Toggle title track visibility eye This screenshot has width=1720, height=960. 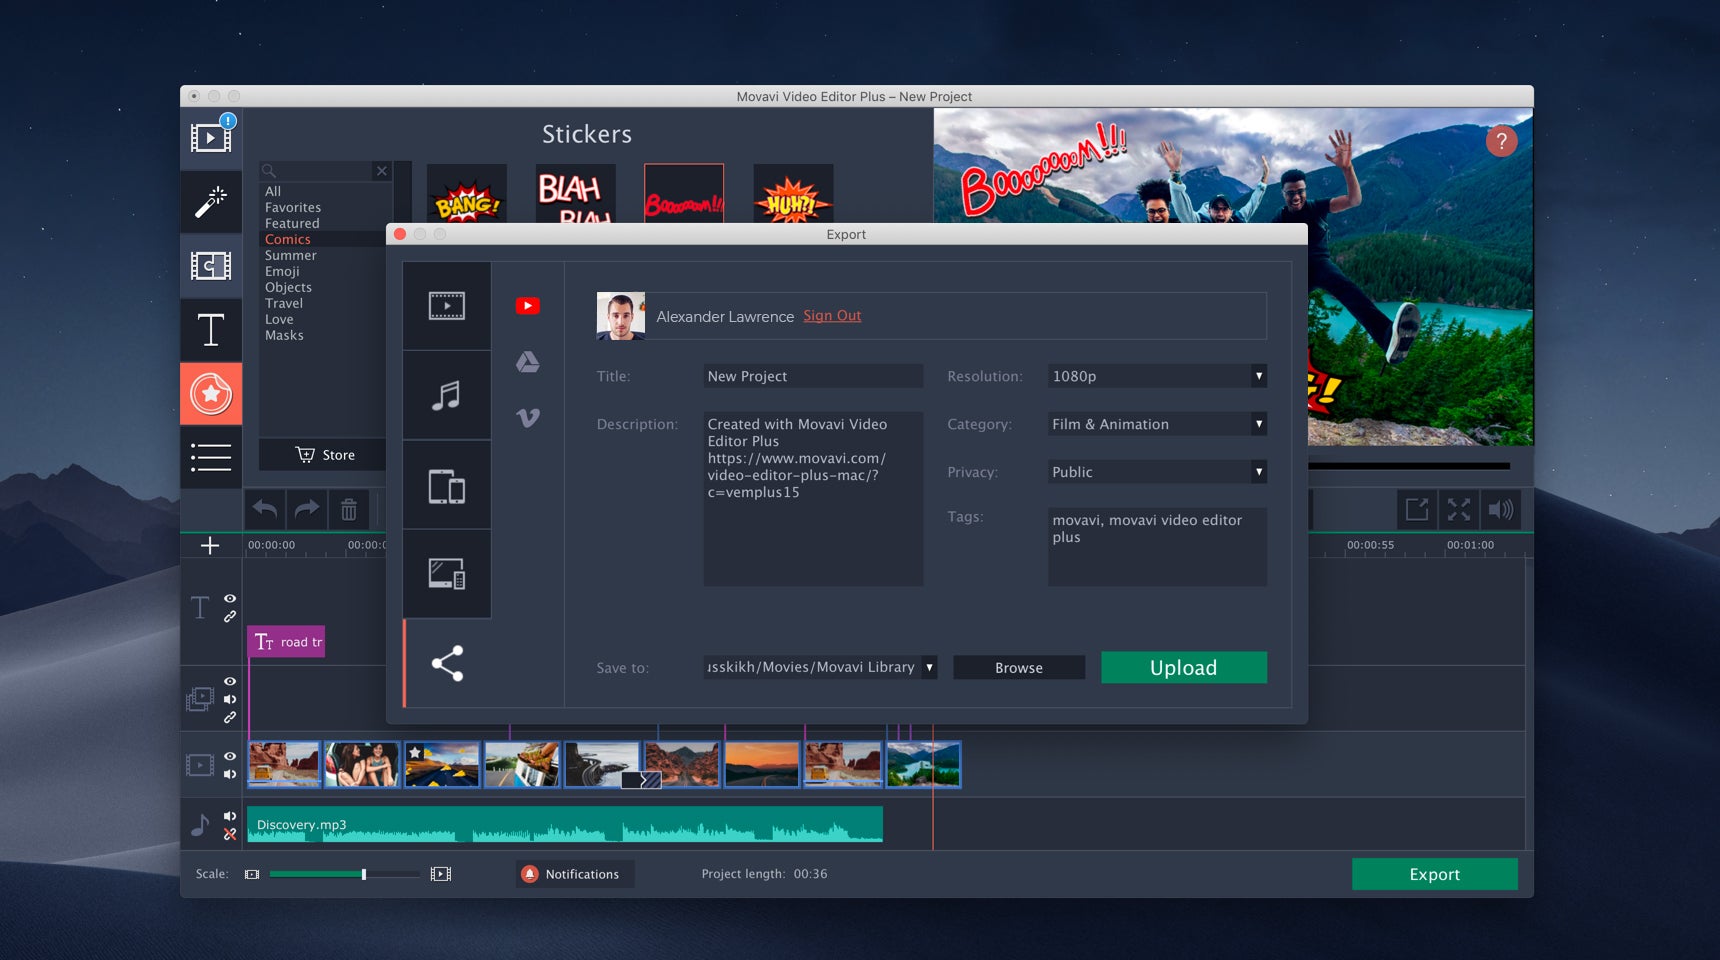(230, 598)
